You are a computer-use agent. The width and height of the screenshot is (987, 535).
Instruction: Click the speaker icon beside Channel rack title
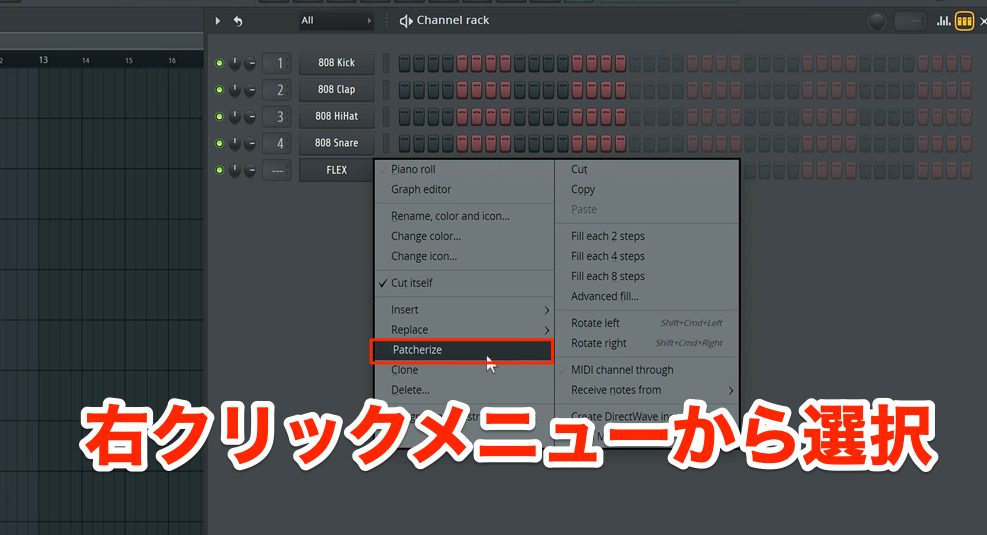pyautogui.click(x=406, y=21)
